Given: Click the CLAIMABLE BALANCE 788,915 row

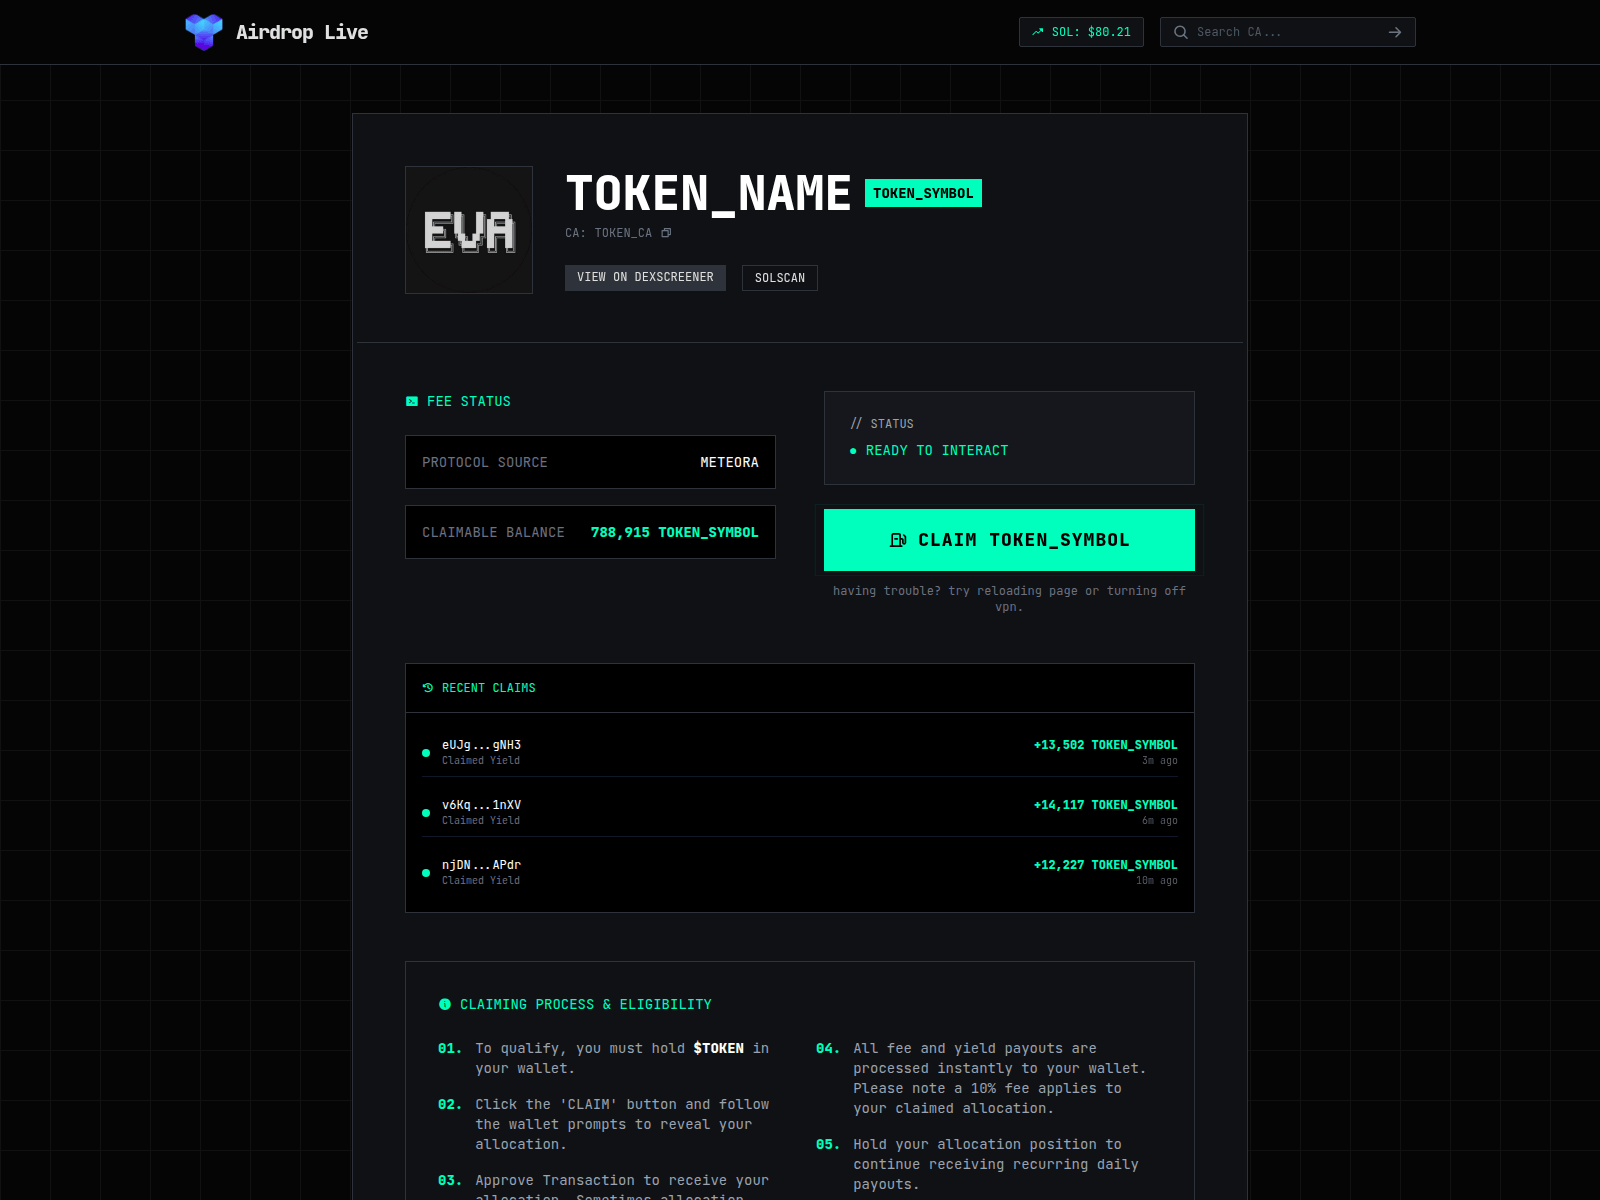Looking at the screenshot, I should click(590, 532).
